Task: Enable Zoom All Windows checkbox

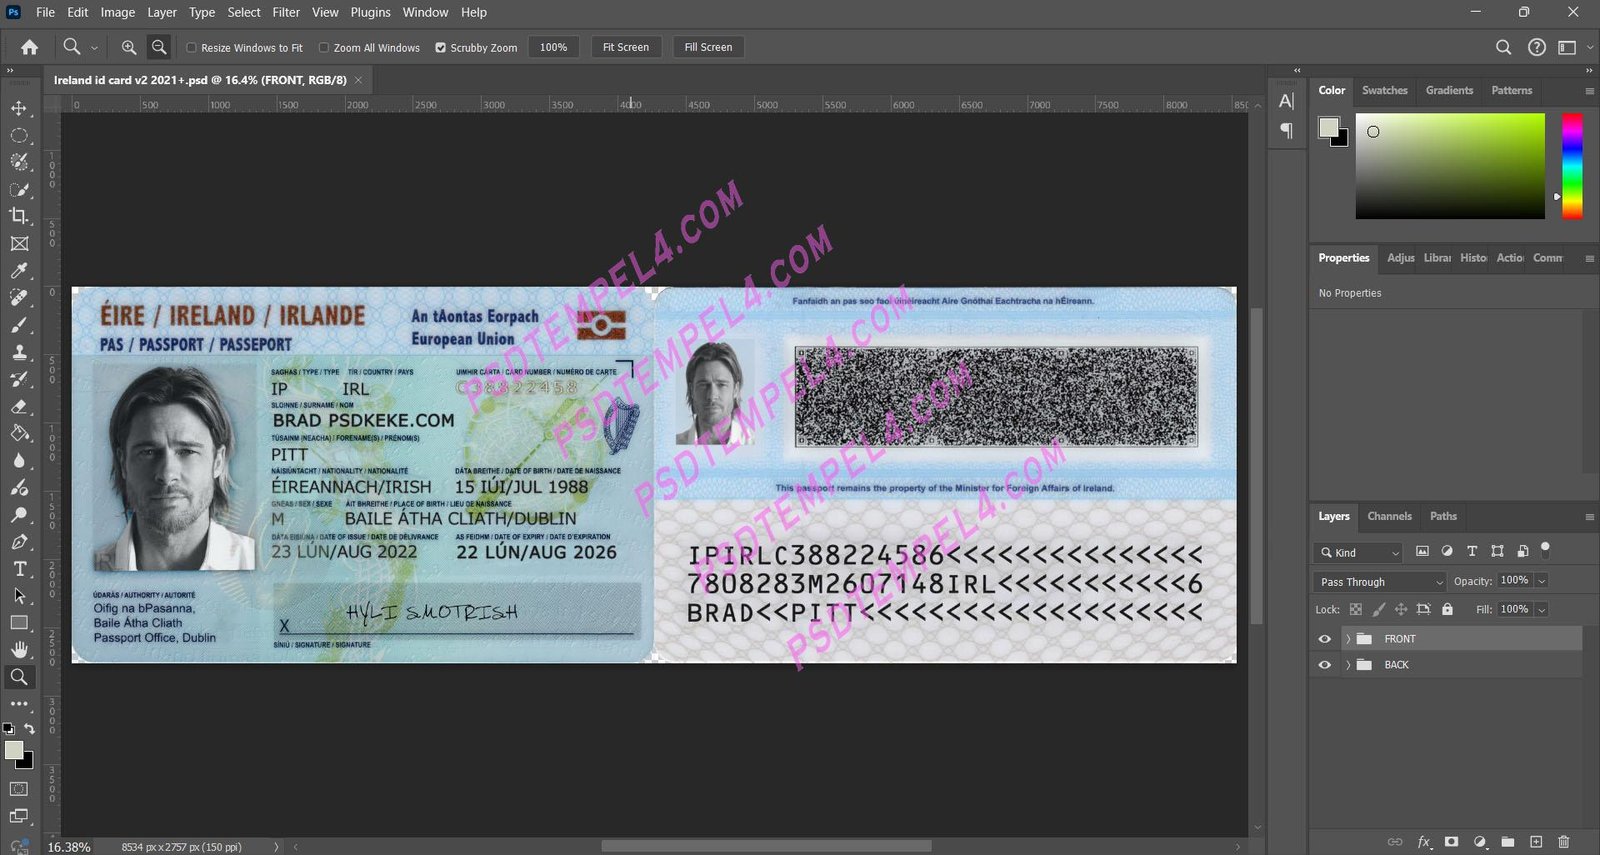Action: point(324,47)
